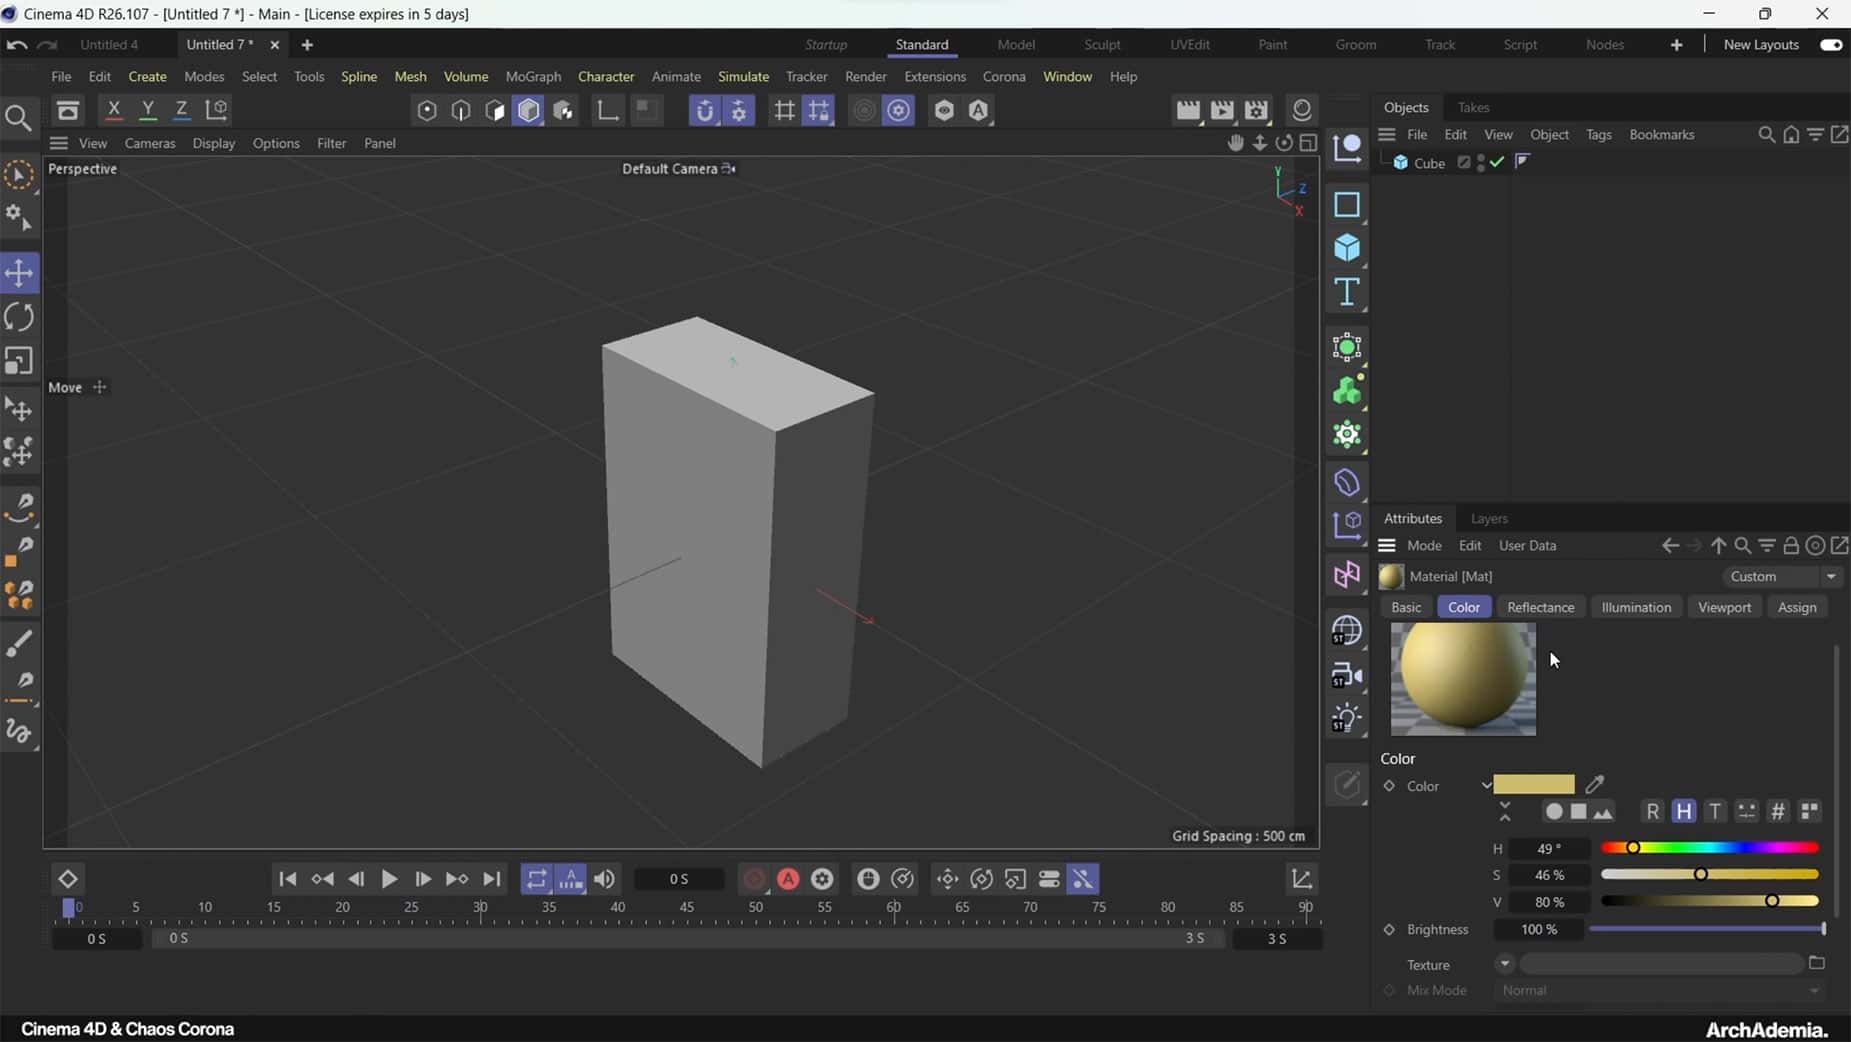Add a Cube primitive object
The height and width of the screenshot is (1042, 1851).
[1347, 247]
